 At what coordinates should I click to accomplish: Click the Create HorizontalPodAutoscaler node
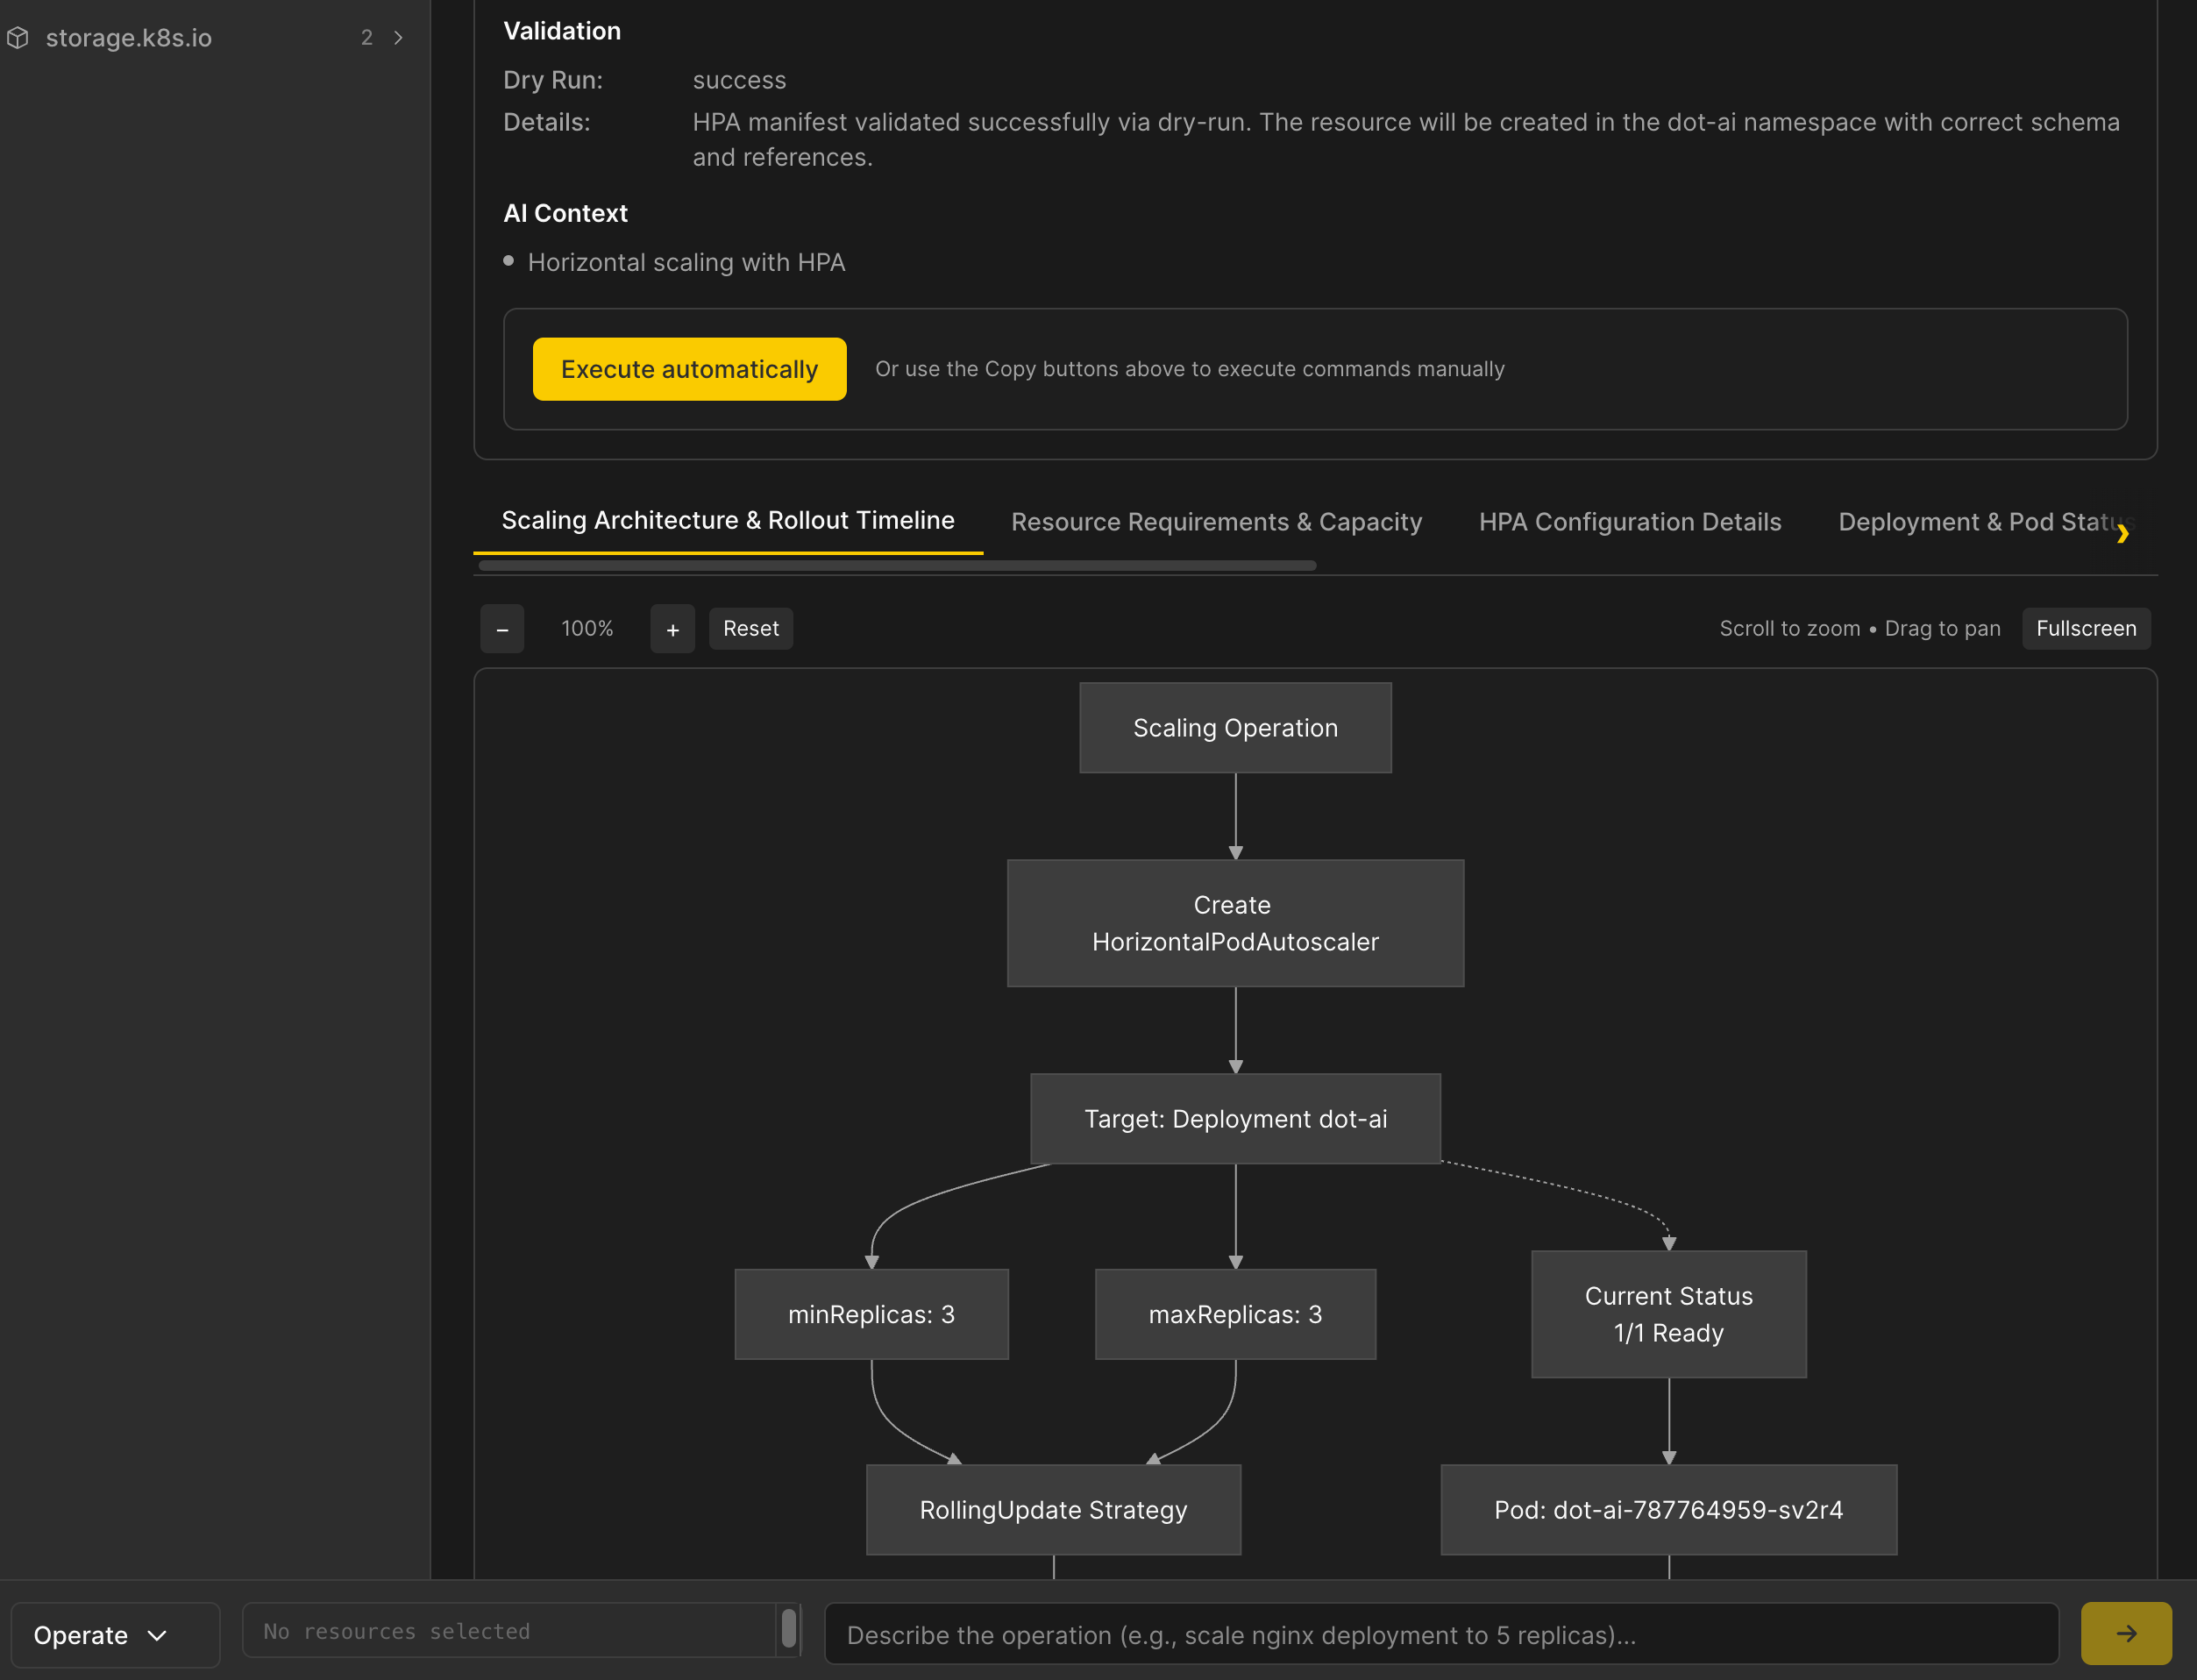[1235, 923]
